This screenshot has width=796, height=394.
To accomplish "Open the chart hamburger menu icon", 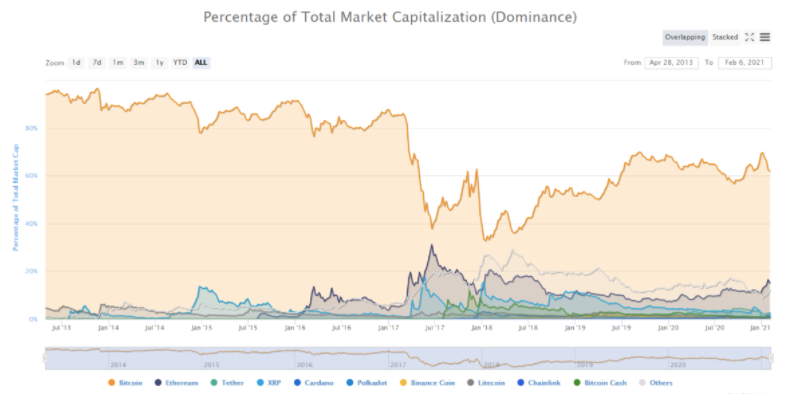I will click(x=765, y=37).
